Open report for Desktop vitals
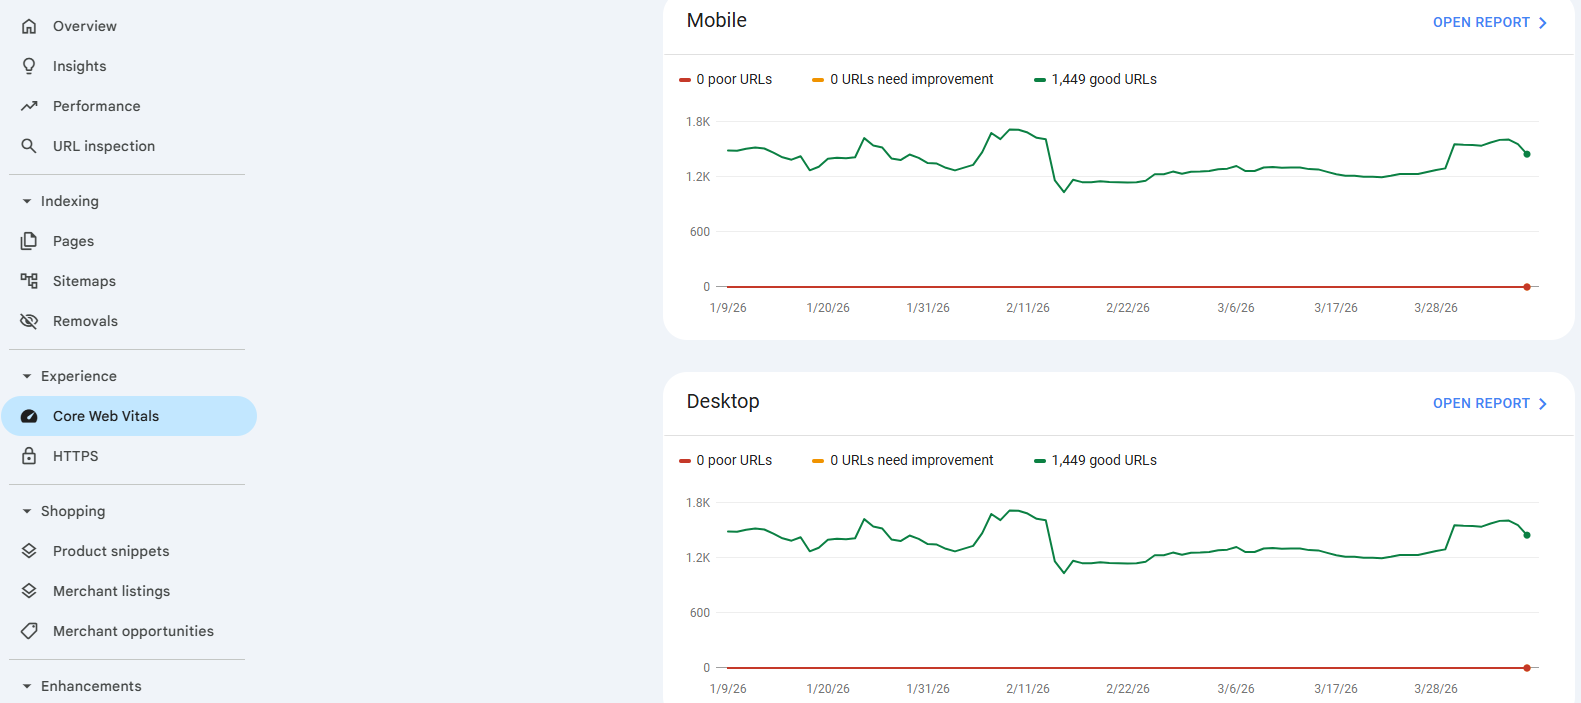The height and width of the screenshot is (703, 1581). coord(1489,403)
